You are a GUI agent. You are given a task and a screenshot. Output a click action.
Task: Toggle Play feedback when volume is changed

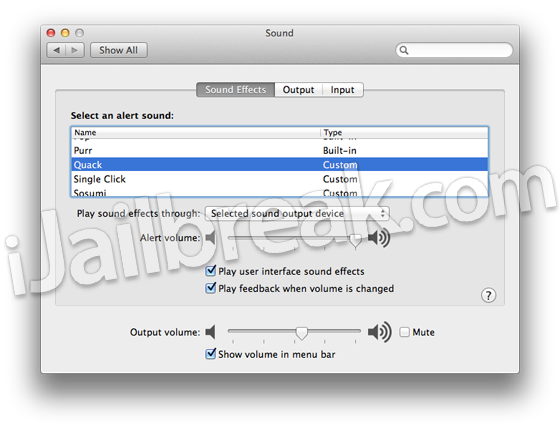[x=211, y=288]
